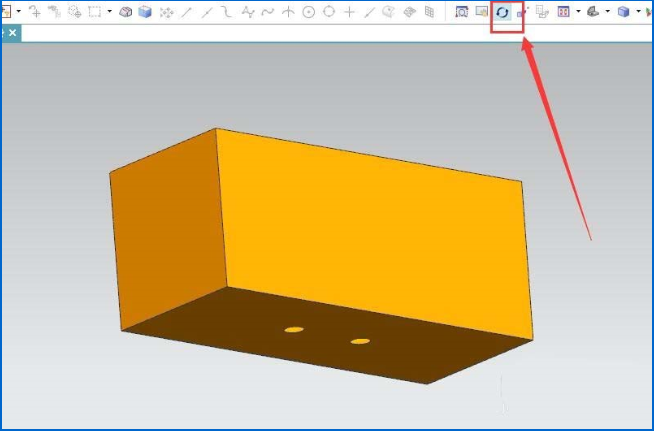Click the blue solid cube icon
654x432 pixels.
tap(145, 12)
